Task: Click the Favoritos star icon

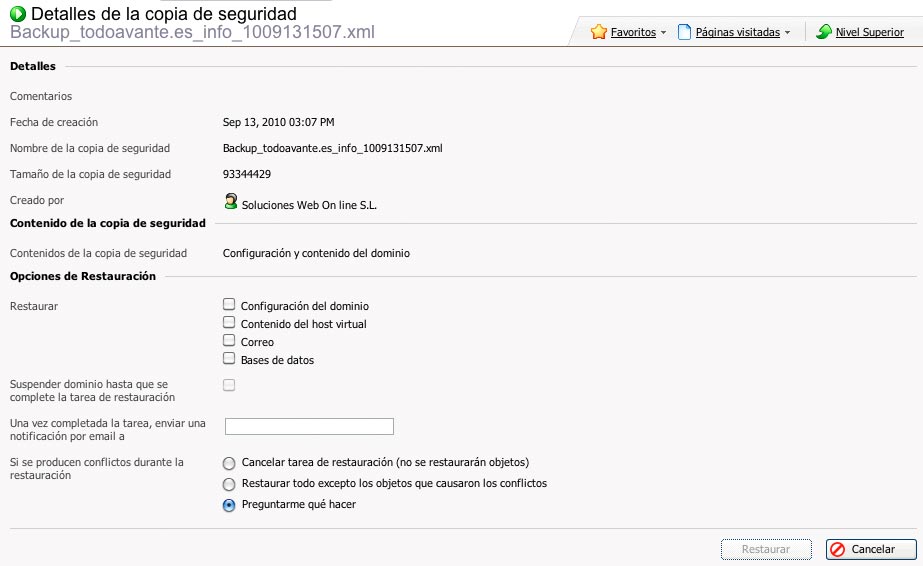Action: (x=599, y=32)
